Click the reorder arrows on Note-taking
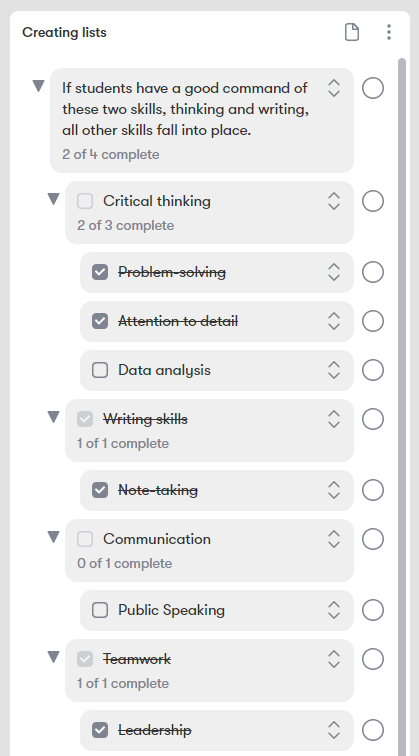 point(334,490)
